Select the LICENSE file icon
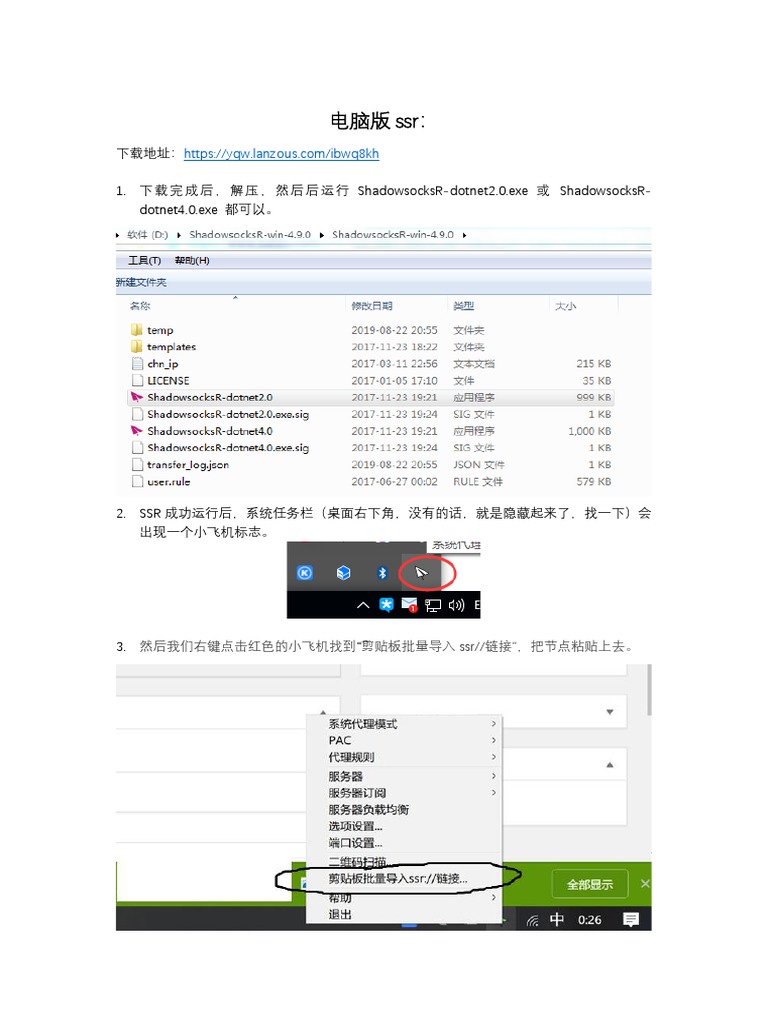The image size is (768, 1024). (x=137, y=381)
